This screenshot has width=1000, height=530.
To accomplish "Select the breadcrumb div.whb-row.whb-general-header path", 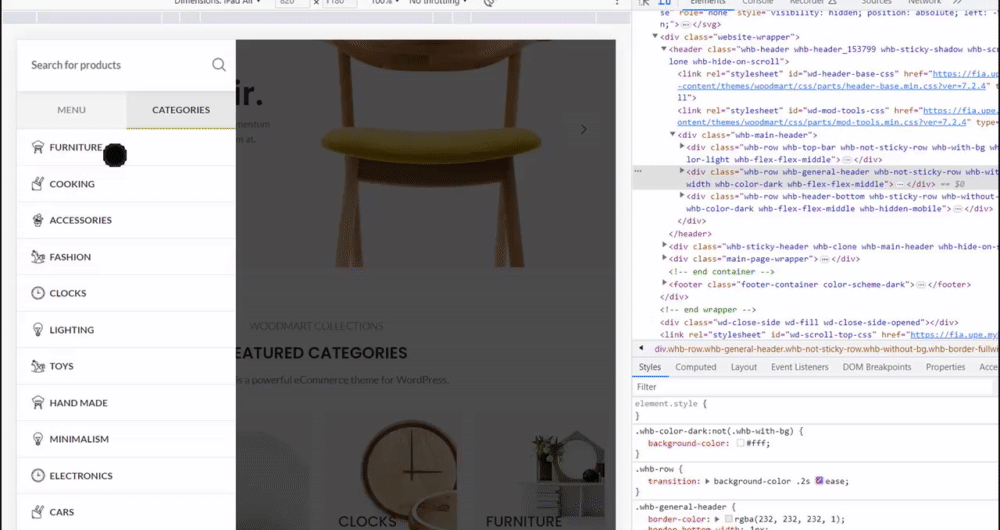I will (x=827, y=349).
